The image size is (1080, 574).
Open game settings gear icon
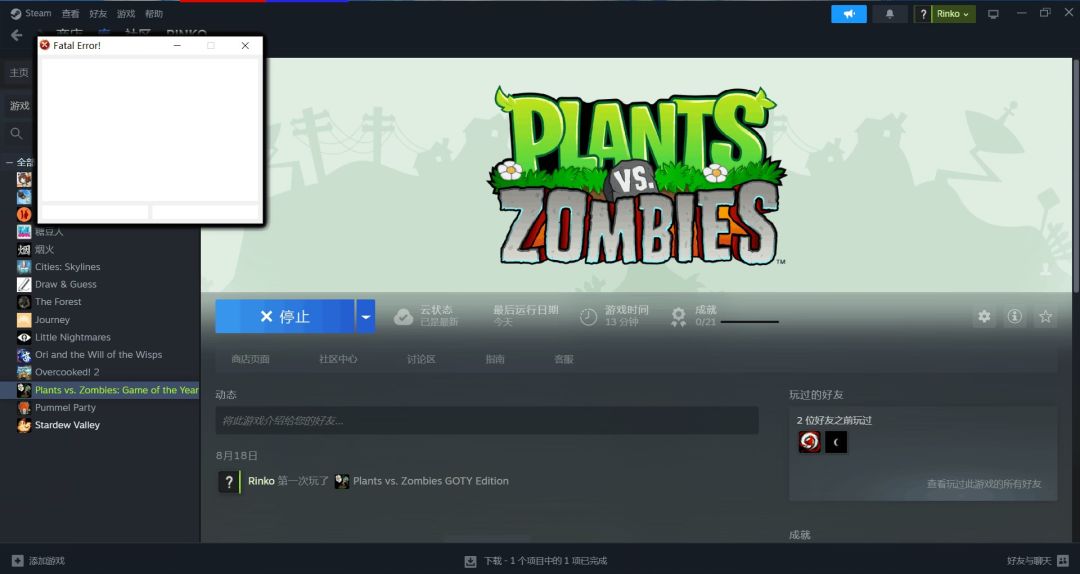tap(984, 316)
